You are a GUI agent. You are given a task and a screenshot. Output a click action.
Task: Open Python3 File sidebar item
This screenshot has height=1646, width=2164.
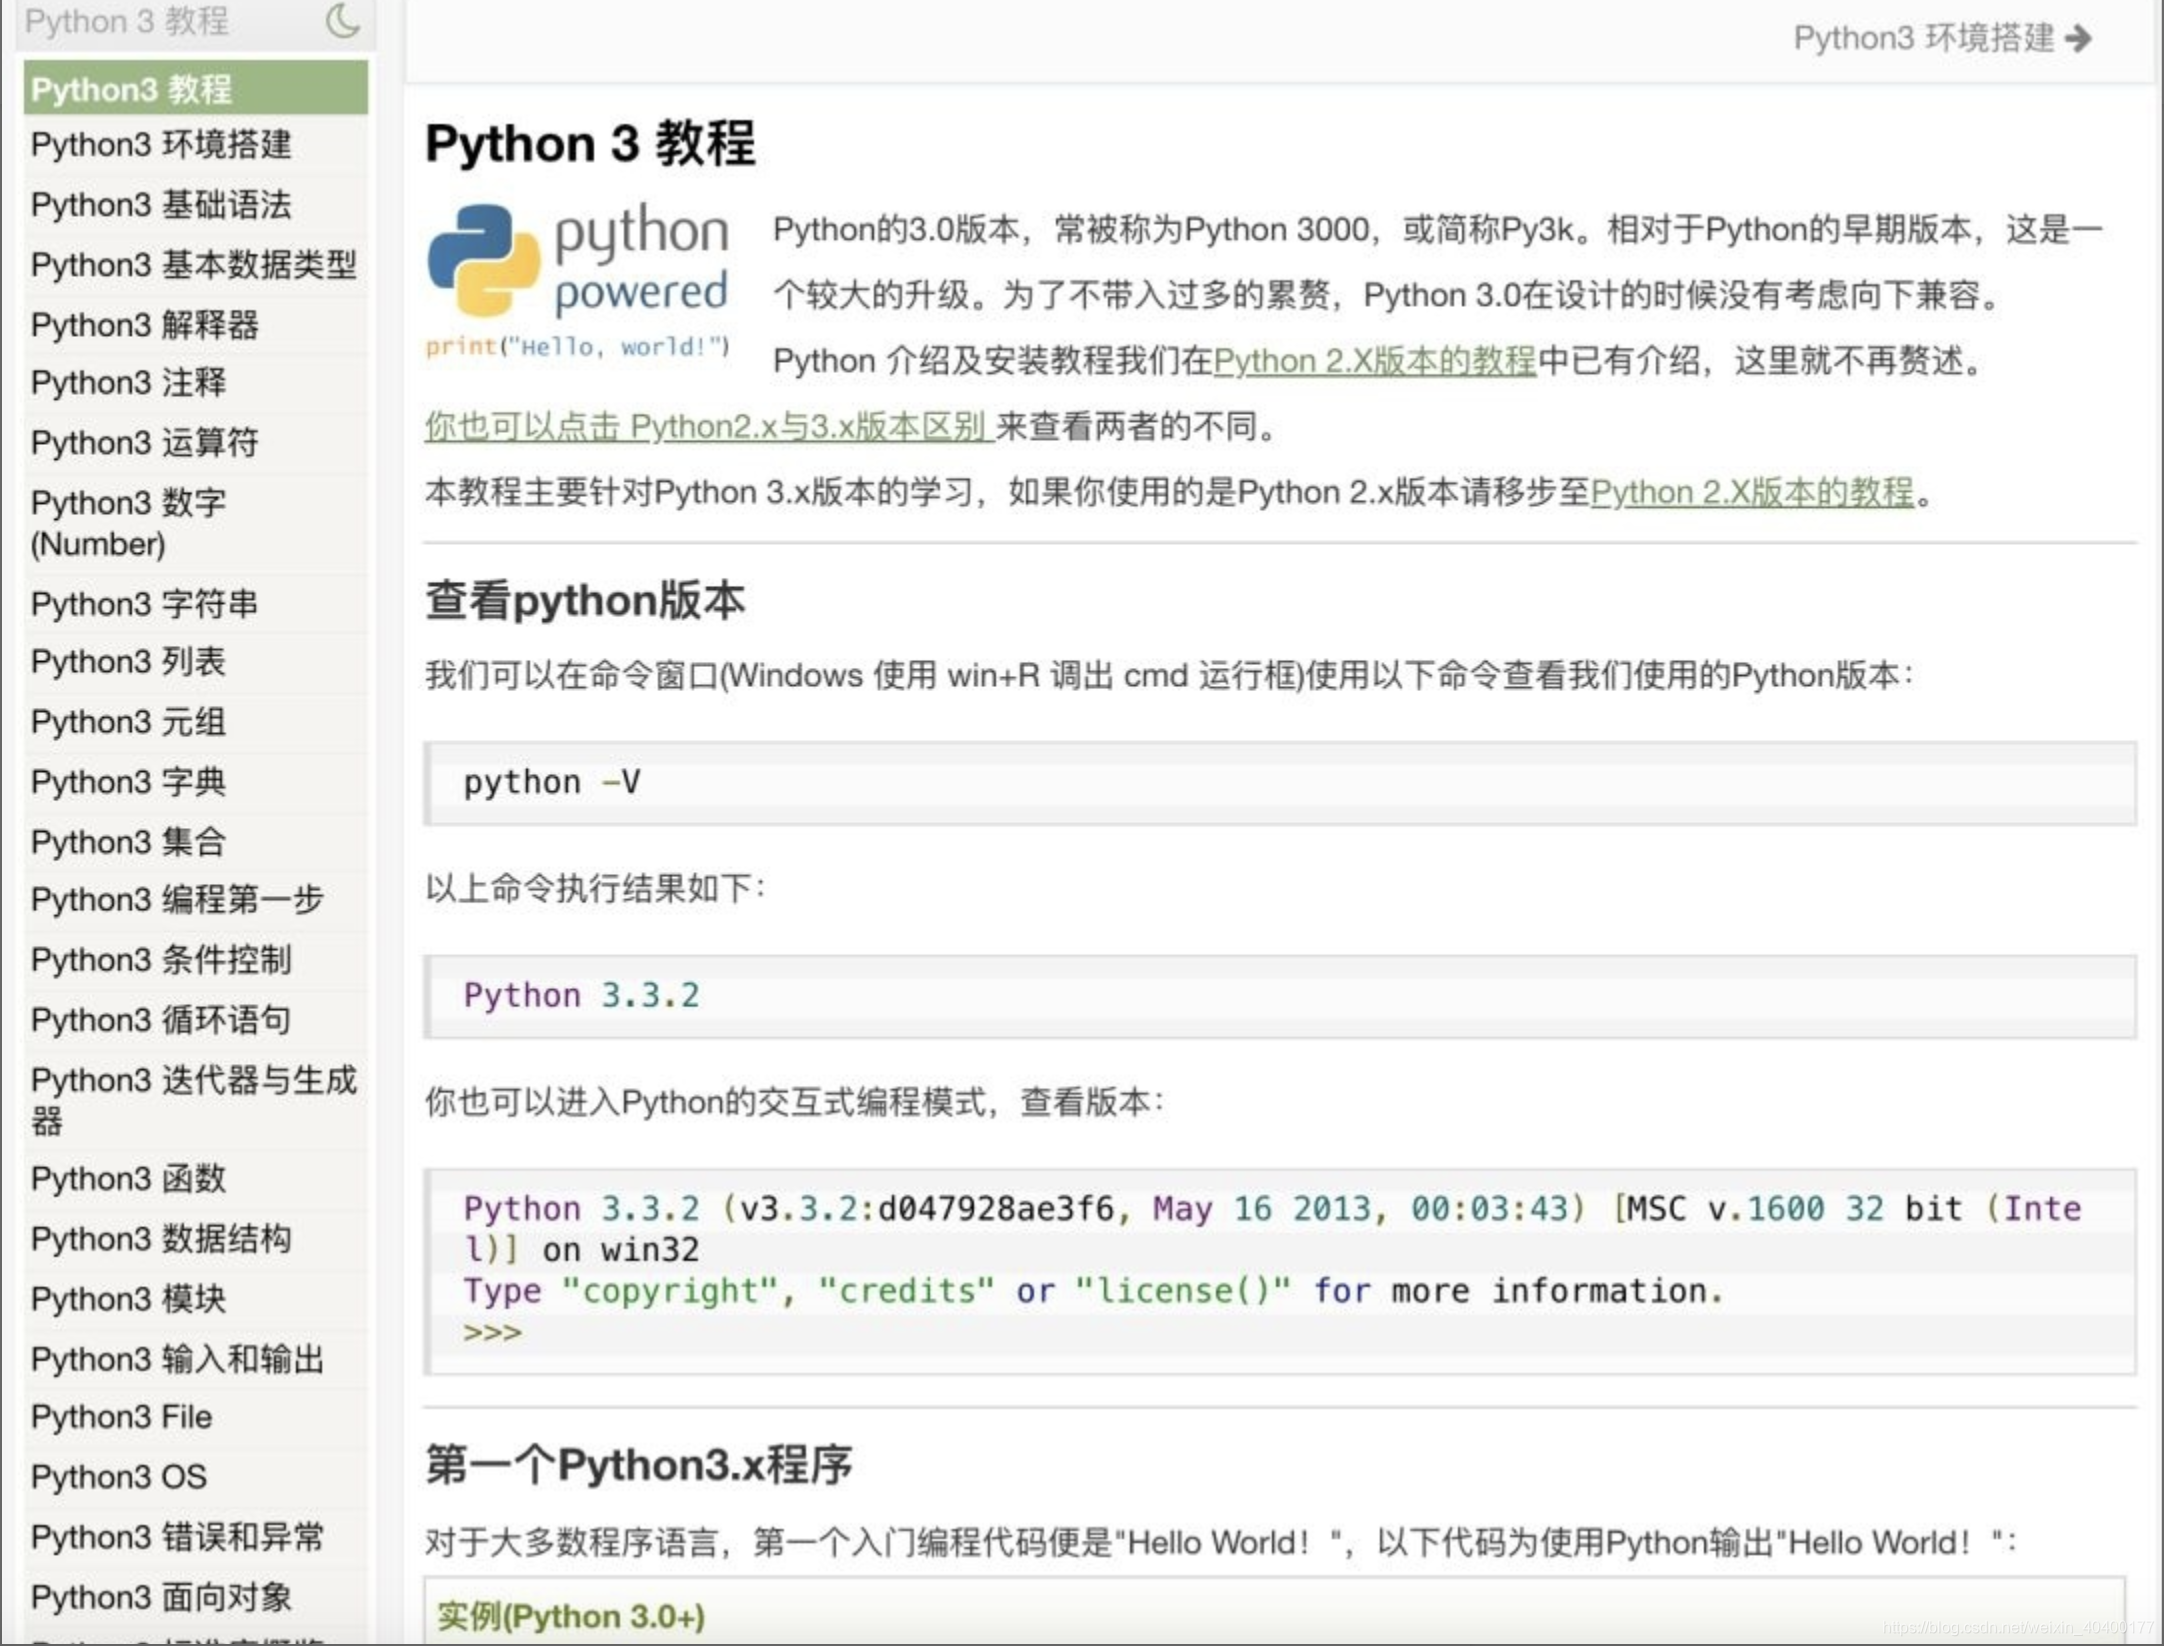tap(121, 1417)
